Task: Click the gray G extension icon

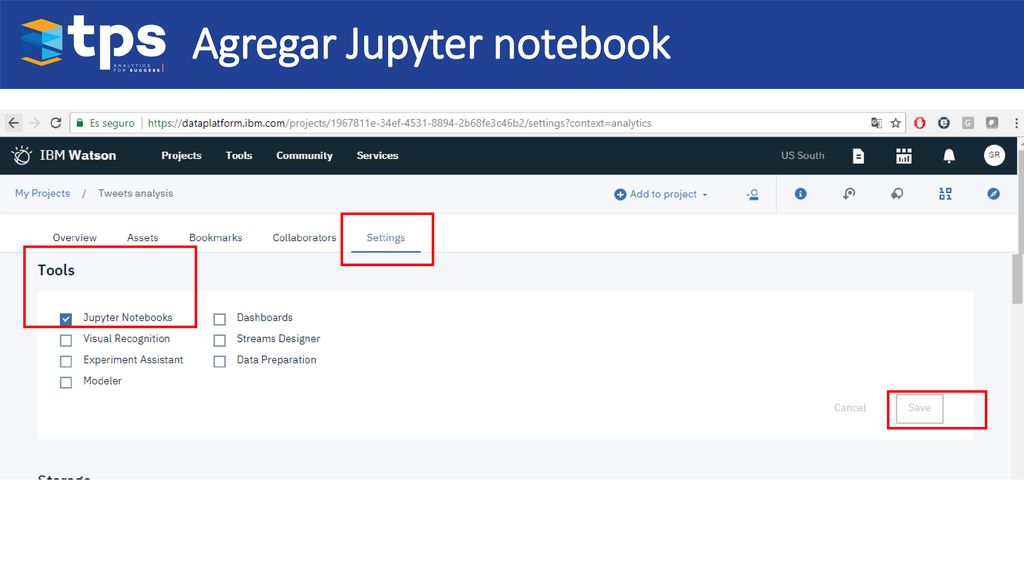Action: (968, 123)
